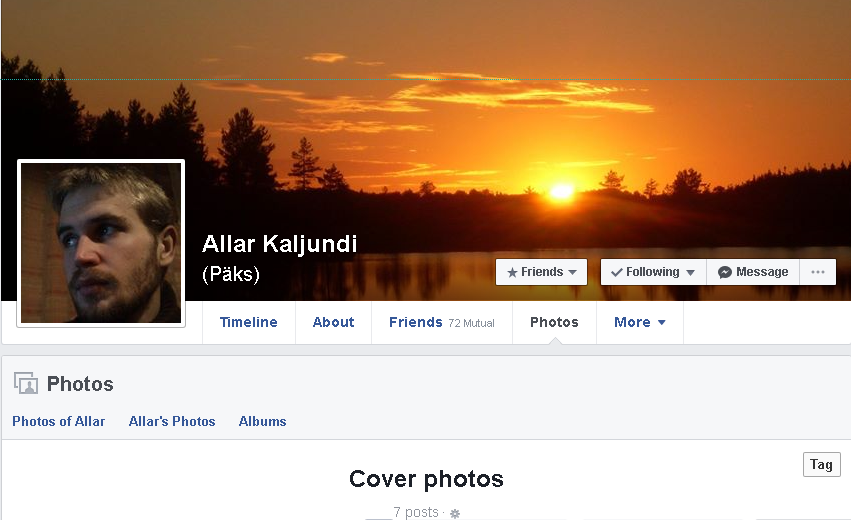This screenshot has width=851, height=520.
Task: Click the star icon on Friends button
Action: (x=512, y=272)
